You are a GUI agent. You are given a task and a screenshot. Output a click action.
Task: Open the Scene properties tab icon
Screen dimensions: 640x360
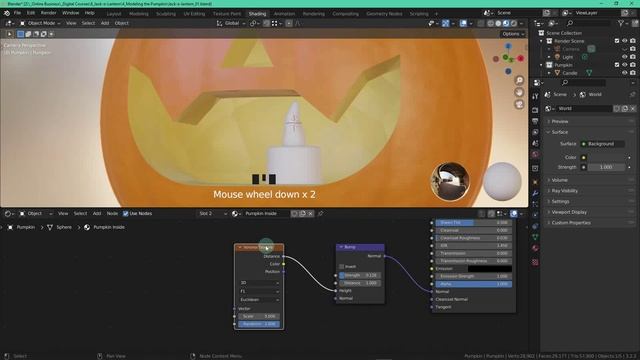535,143
